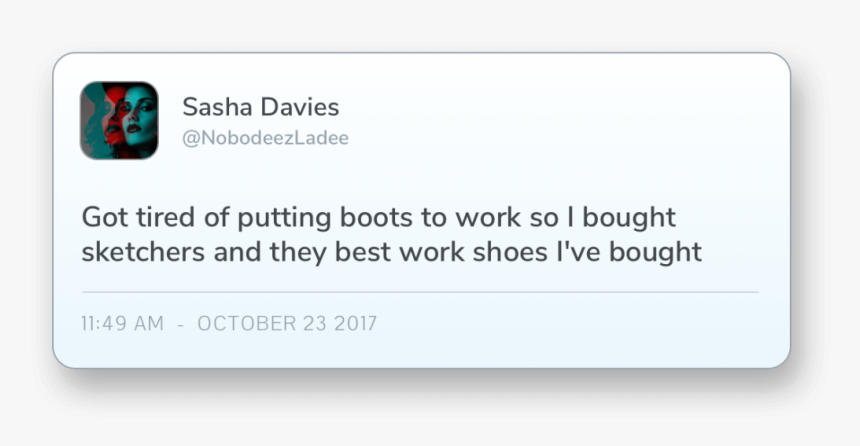Open Sasha Davies' profile picture
Image resolution: width=860 pixels, height=446 pixels.
(119, 121)
